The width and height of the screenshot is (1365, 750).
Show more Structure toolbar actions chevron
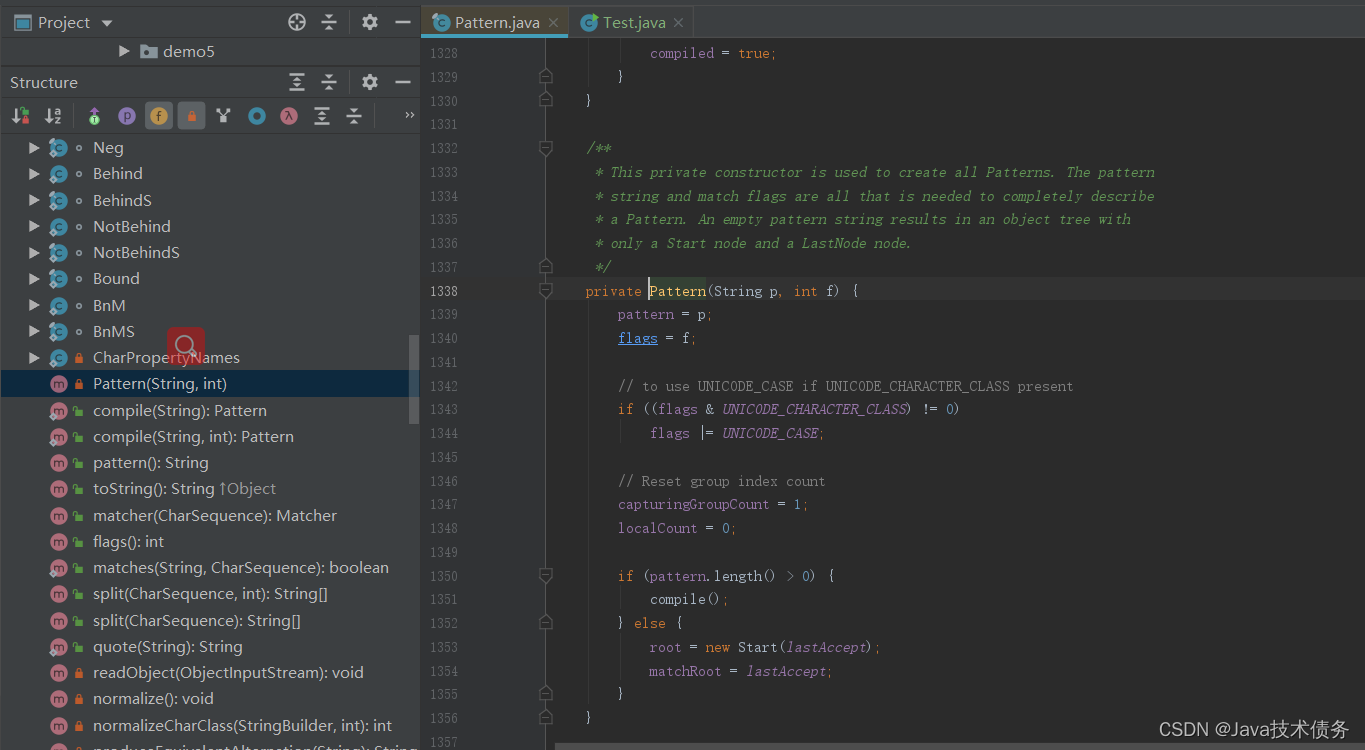[x=409, y=116]
